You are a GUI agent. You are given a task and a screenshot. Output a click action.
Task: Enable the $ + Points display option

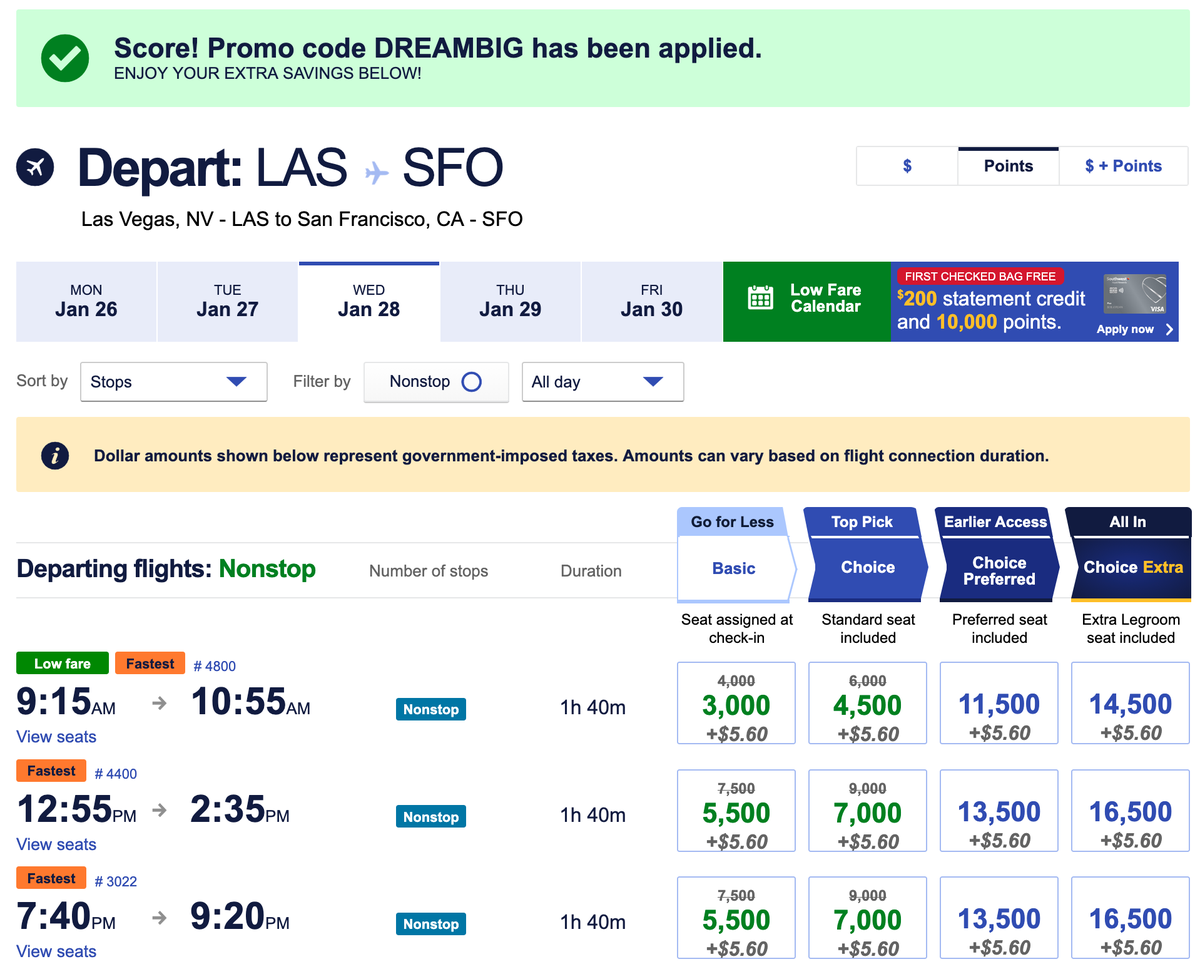click(1123, 166)
